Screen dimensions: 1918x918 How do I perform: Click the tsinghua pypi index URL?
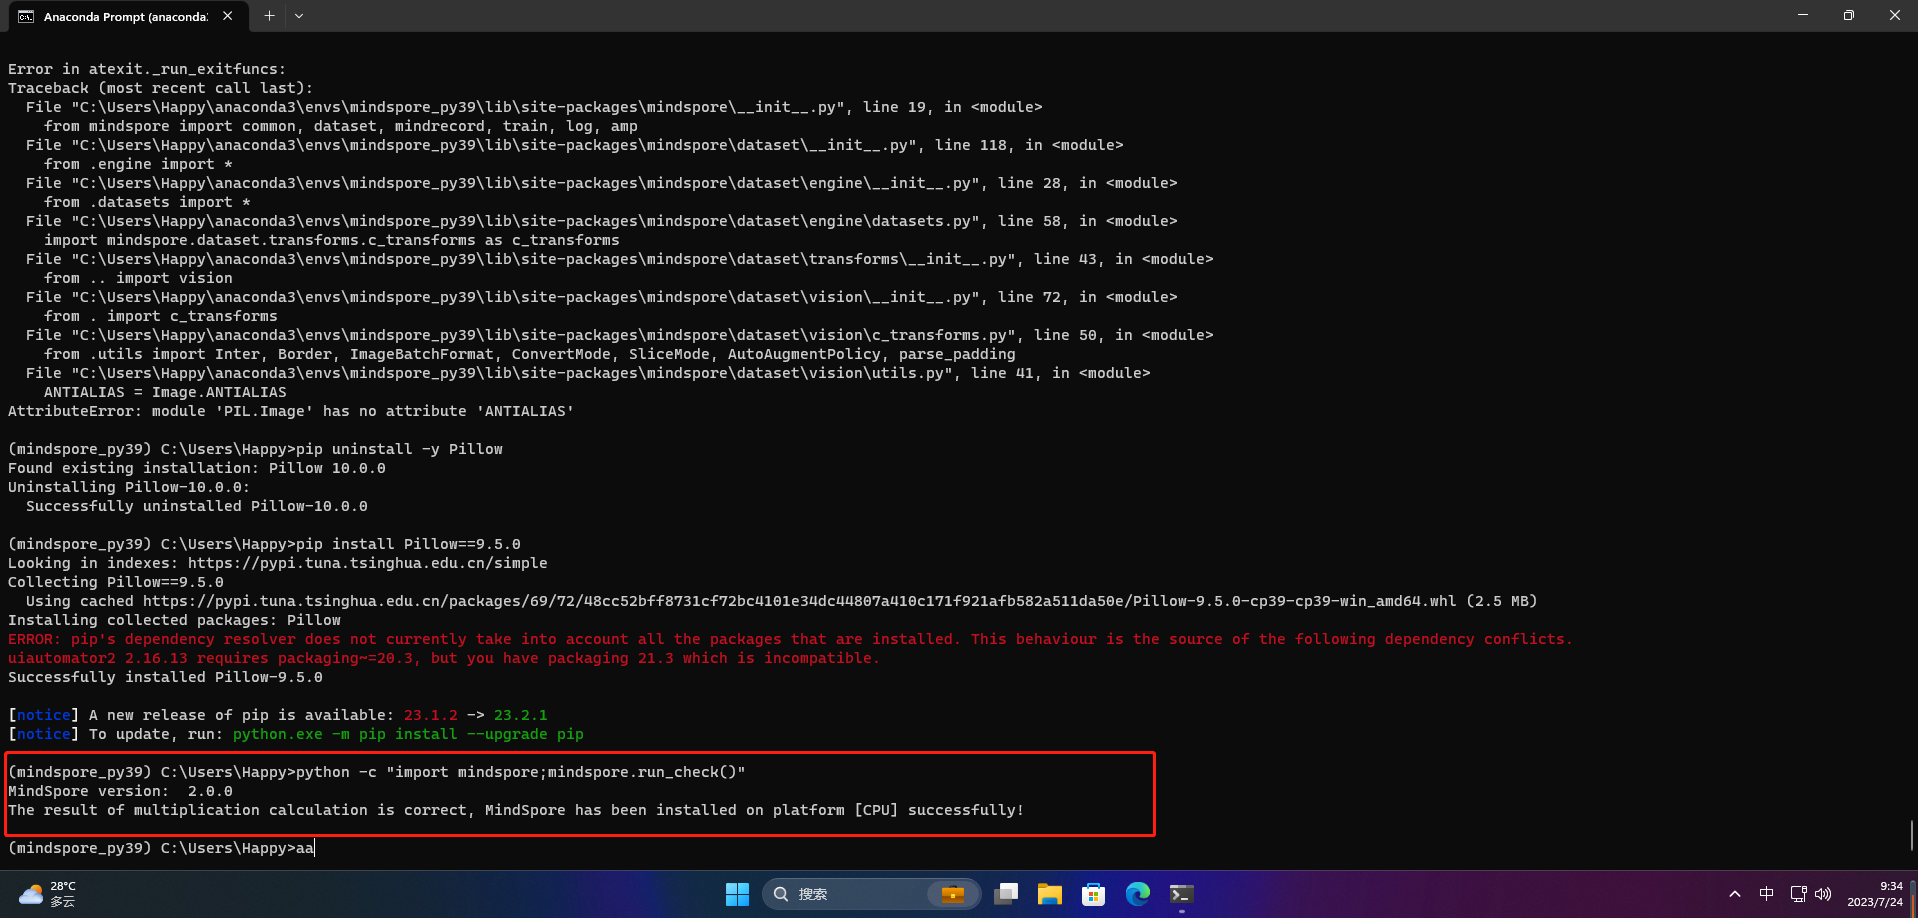click(x=368, y=563)
